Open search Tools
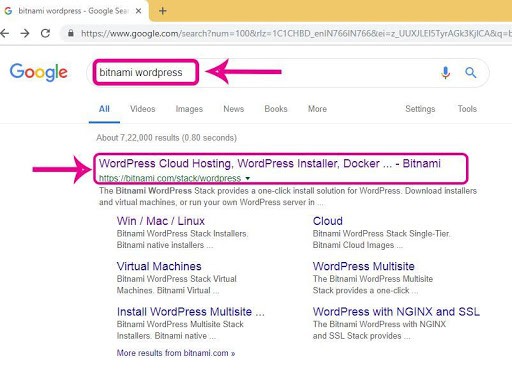The width and height of the screenshot is (512, 370). [467, 109]
